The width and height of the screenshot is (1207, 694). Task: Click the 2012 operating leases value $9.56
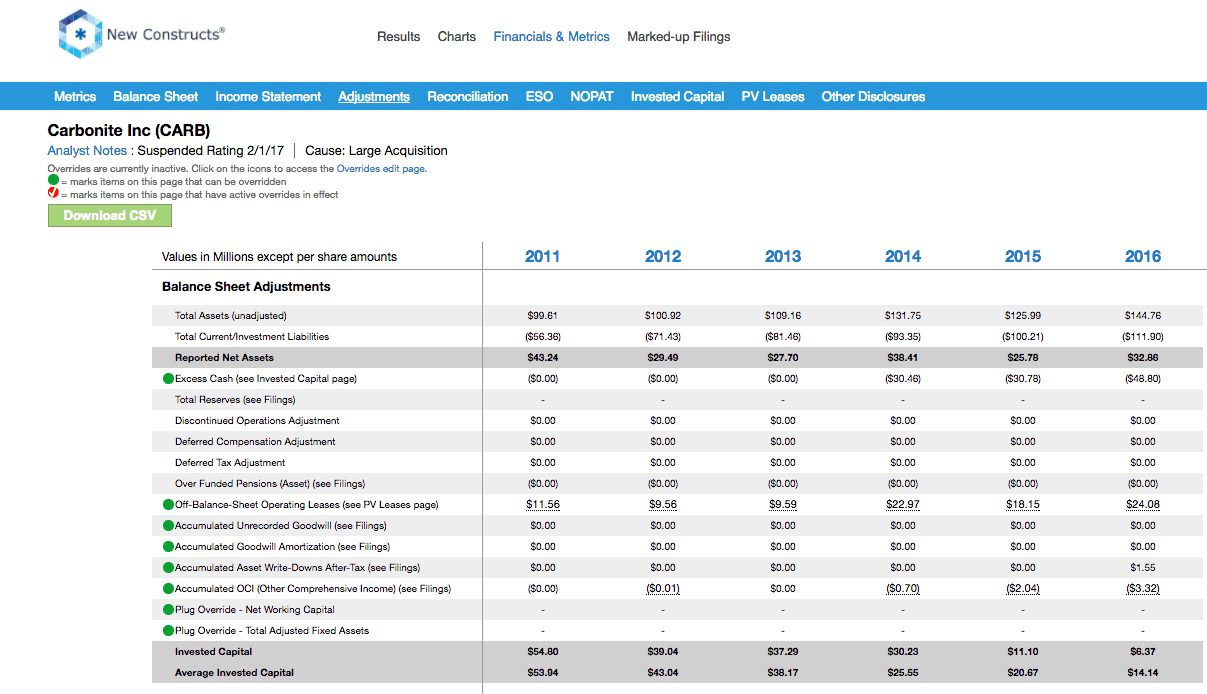[663, 505]
